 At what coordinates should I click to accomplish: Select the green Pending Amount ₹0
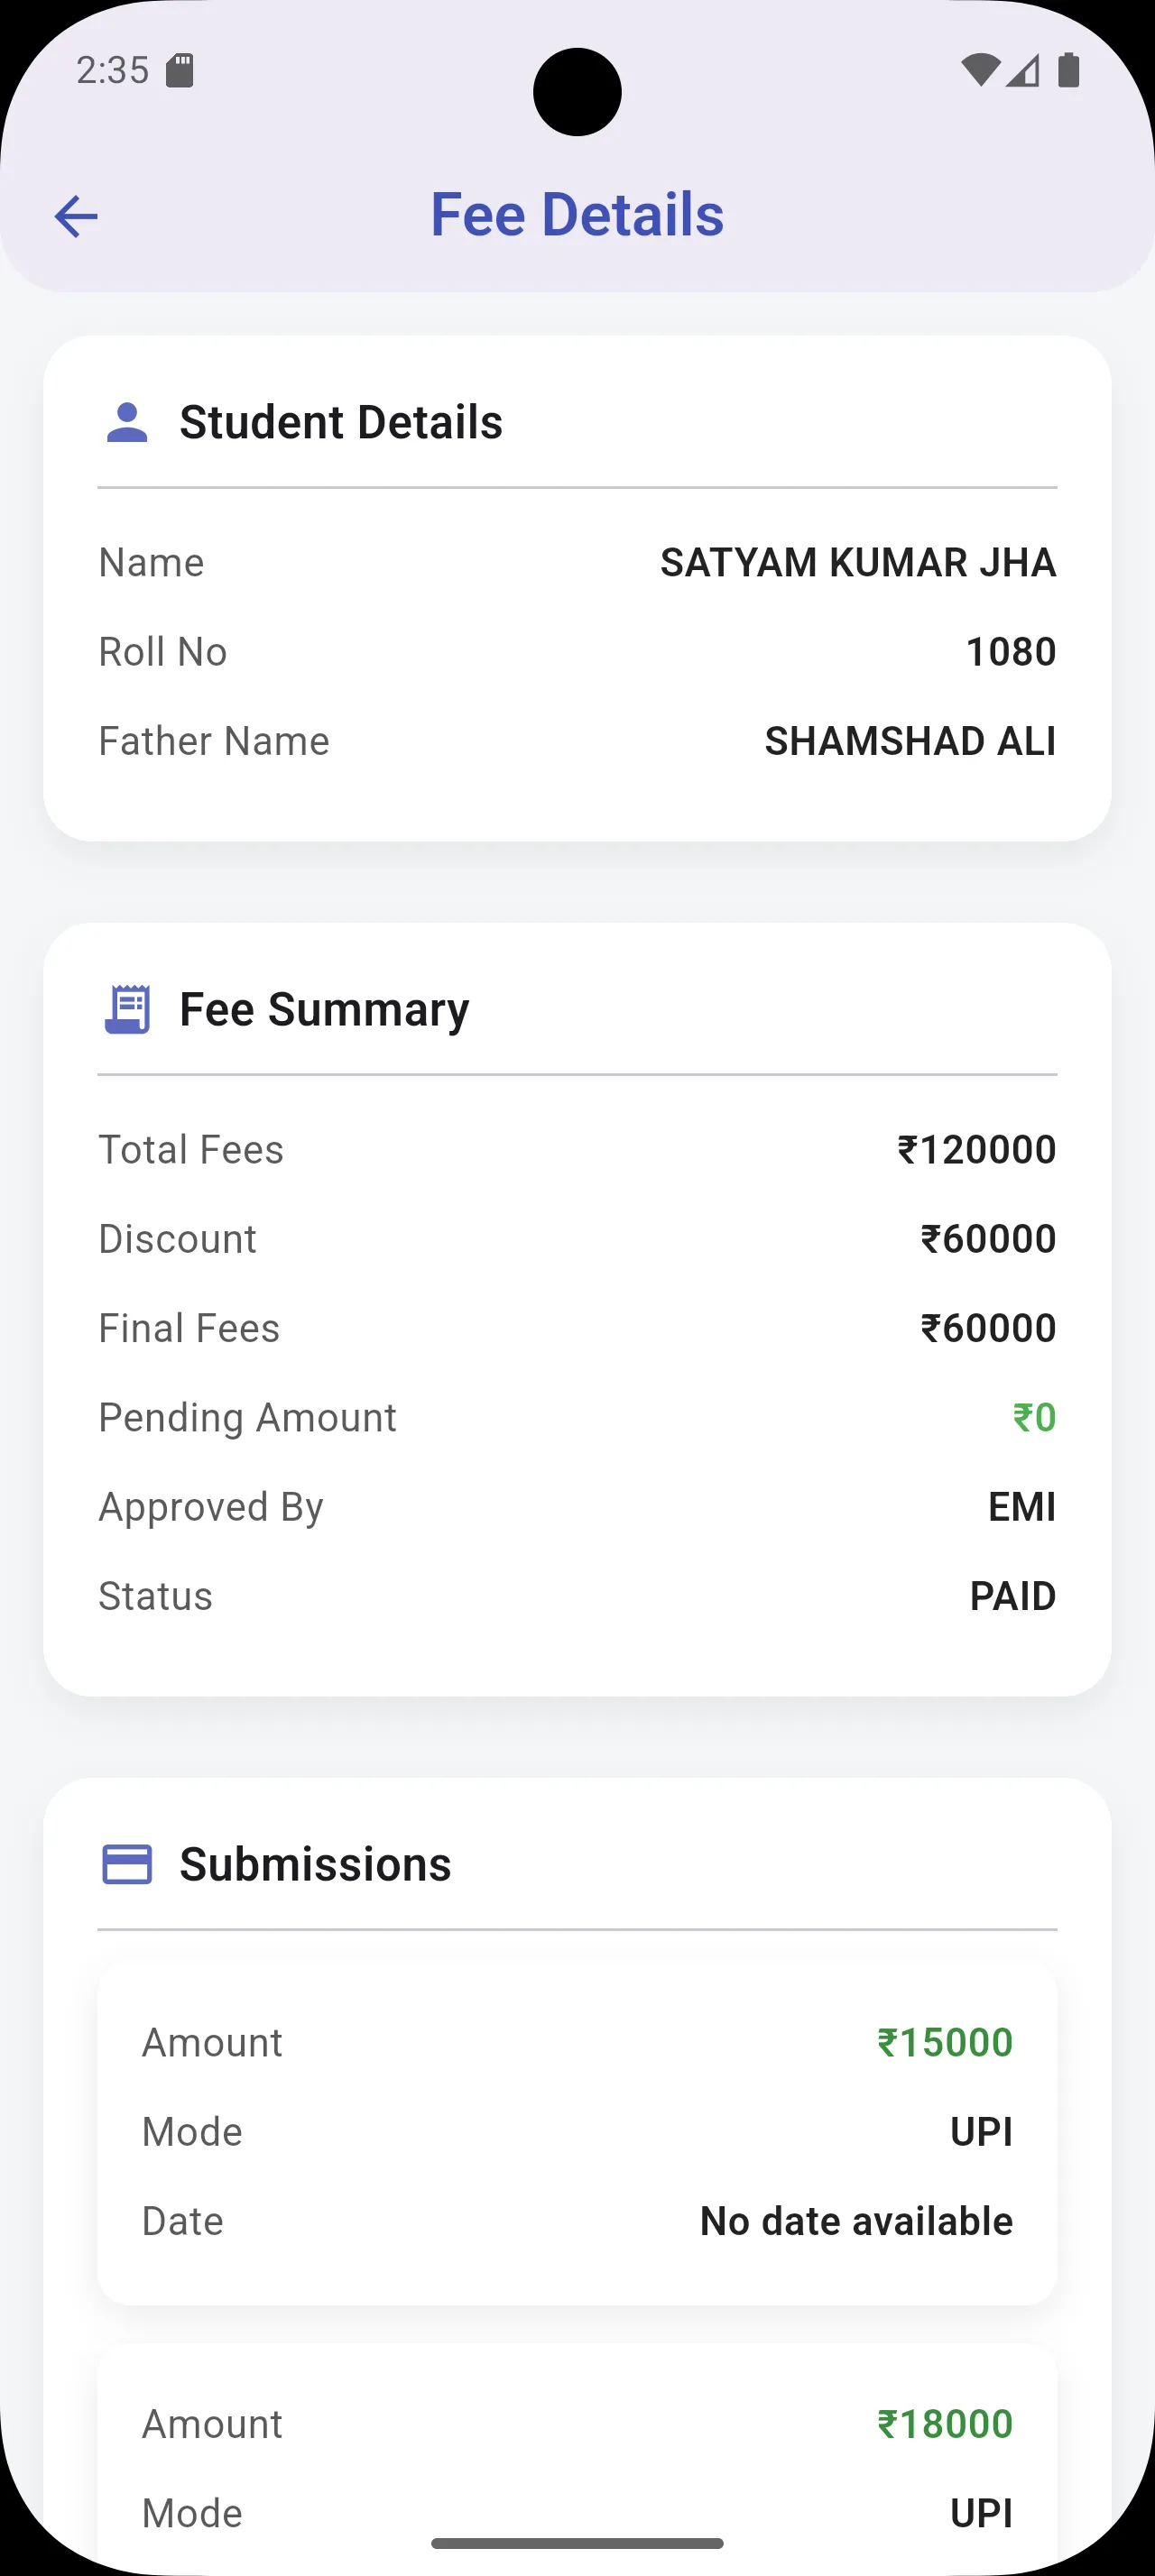[x=1034, y=1418]
